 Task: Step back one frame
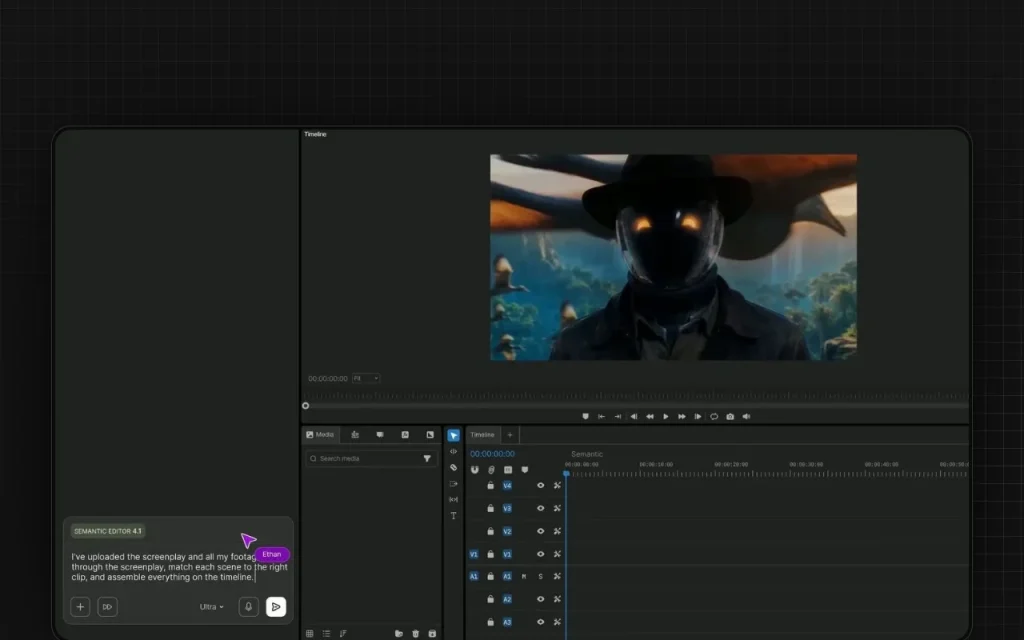[x=633, y=417]
